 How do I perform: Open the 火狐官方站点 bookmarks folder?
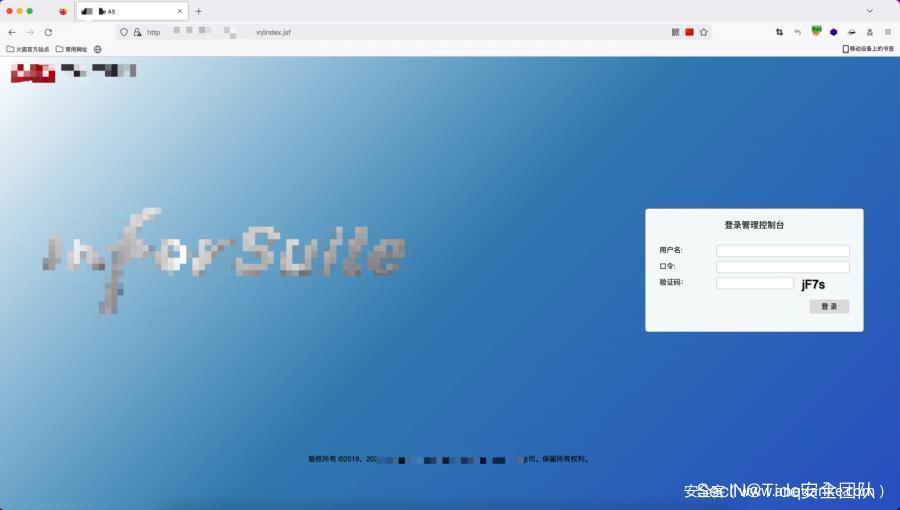tap(28, 49)
